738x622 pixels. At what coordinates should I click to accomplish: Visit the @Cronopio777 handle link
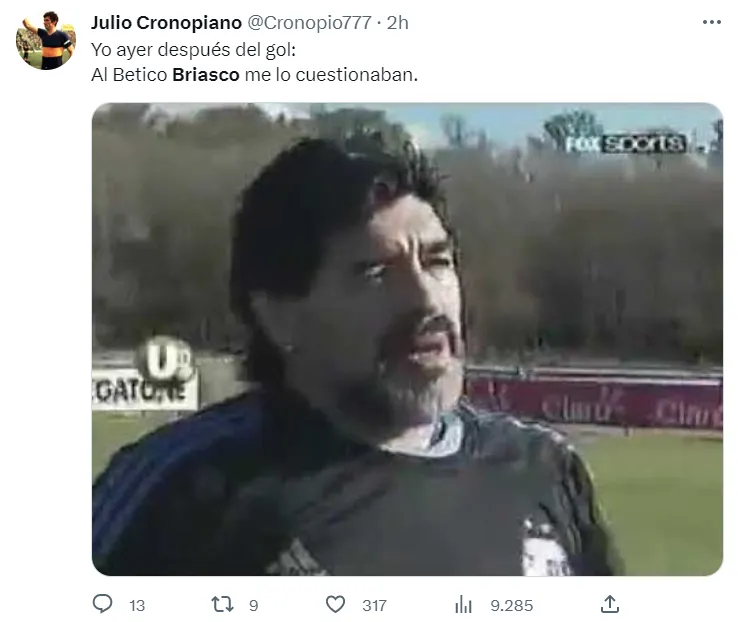tap(309, 23)
